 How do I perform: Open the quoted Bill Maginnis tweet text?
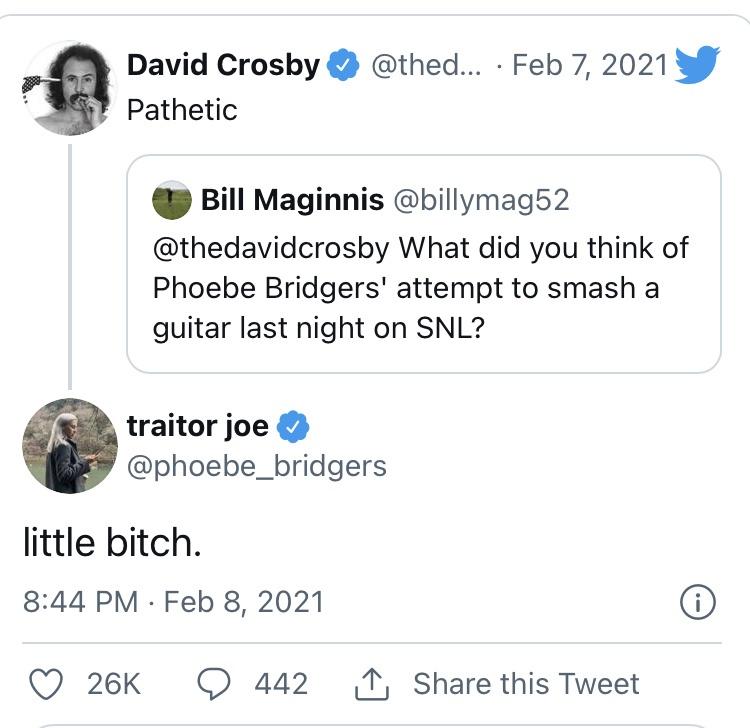(x=420, y=288)
